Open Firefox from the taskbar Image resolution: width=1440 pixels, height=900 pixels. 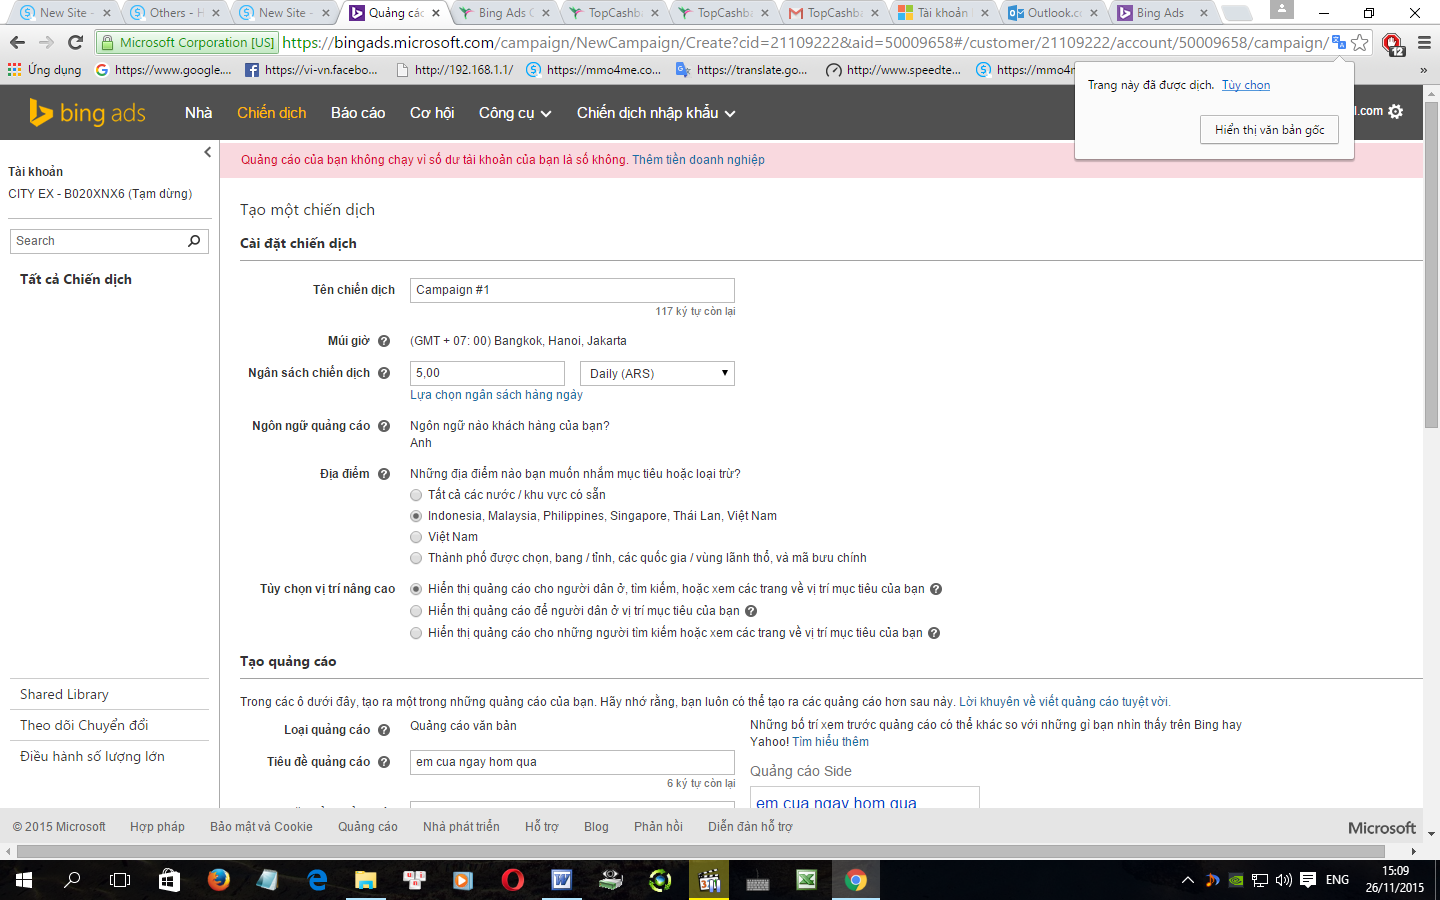point(218,880)
